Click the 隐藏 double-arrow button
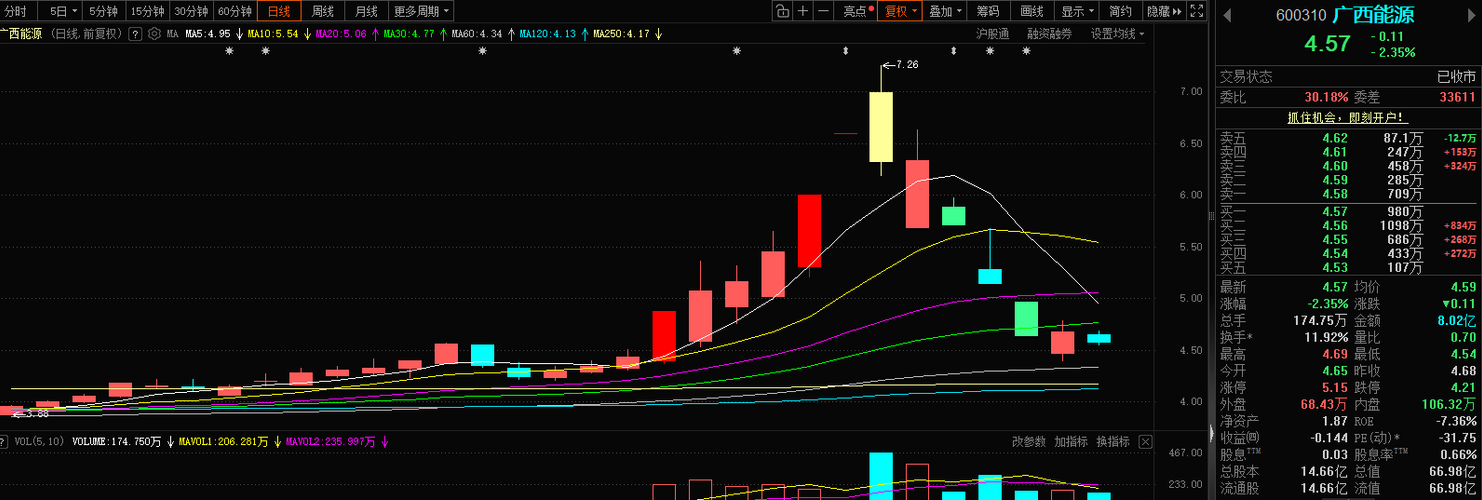This screenshot has height=500, width=1482. [1164, 11]
